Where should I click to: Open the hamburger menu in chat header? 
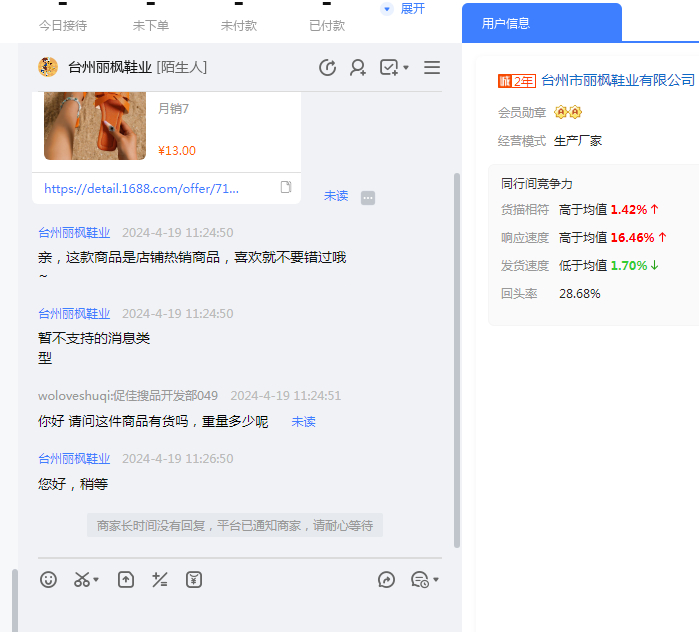(x=432, y=67)
